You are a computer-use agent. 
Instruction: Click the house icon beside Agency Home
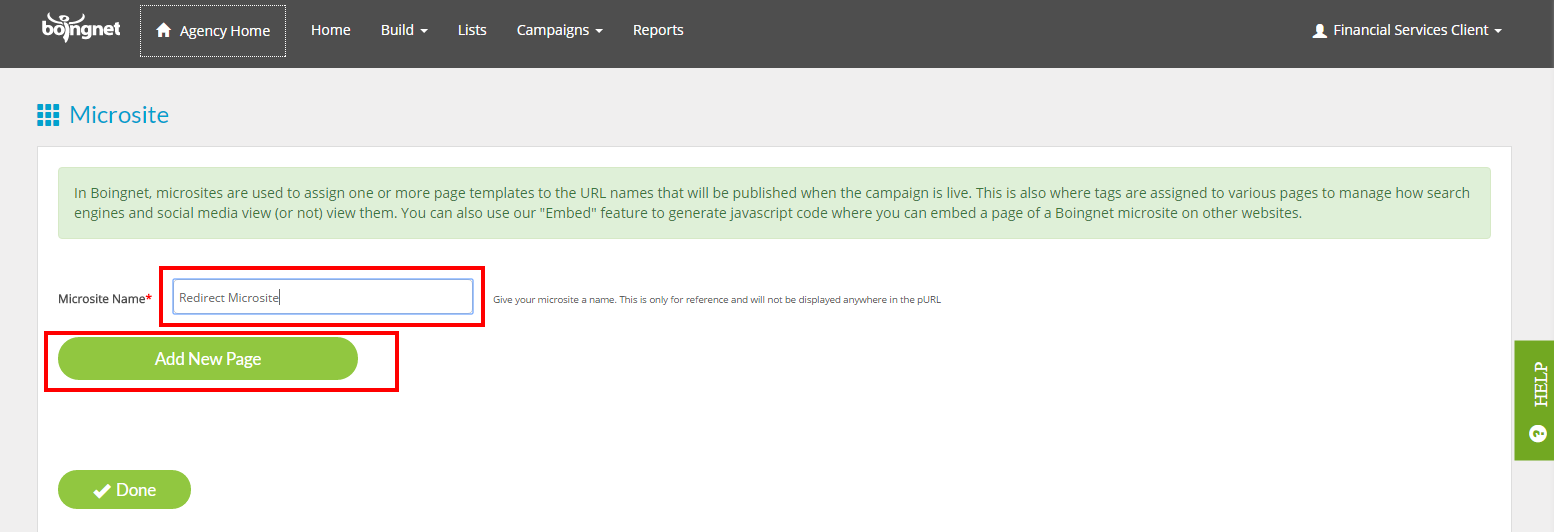[164, 30]
